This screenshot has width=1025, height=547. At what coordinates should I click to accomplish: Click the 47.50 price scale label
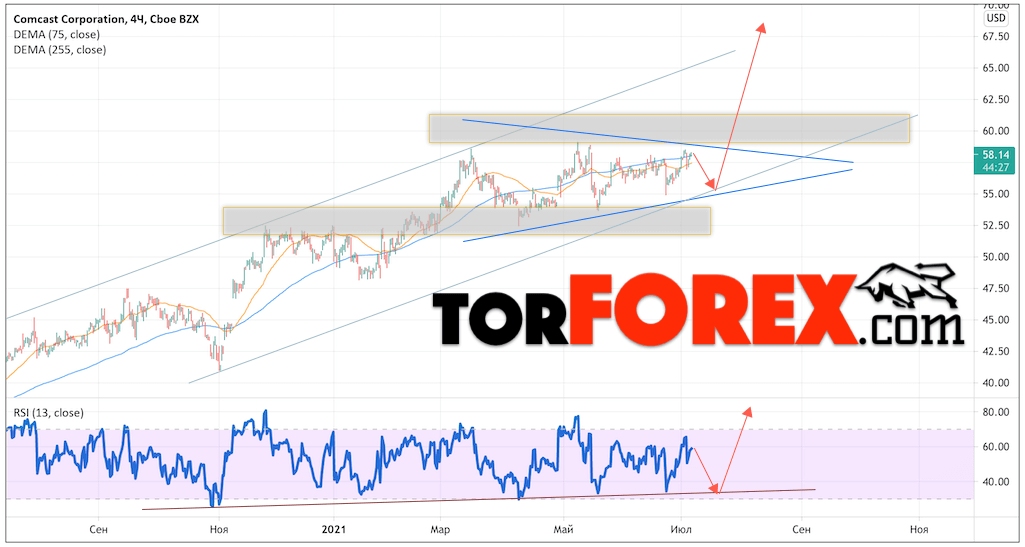point(994,288)
